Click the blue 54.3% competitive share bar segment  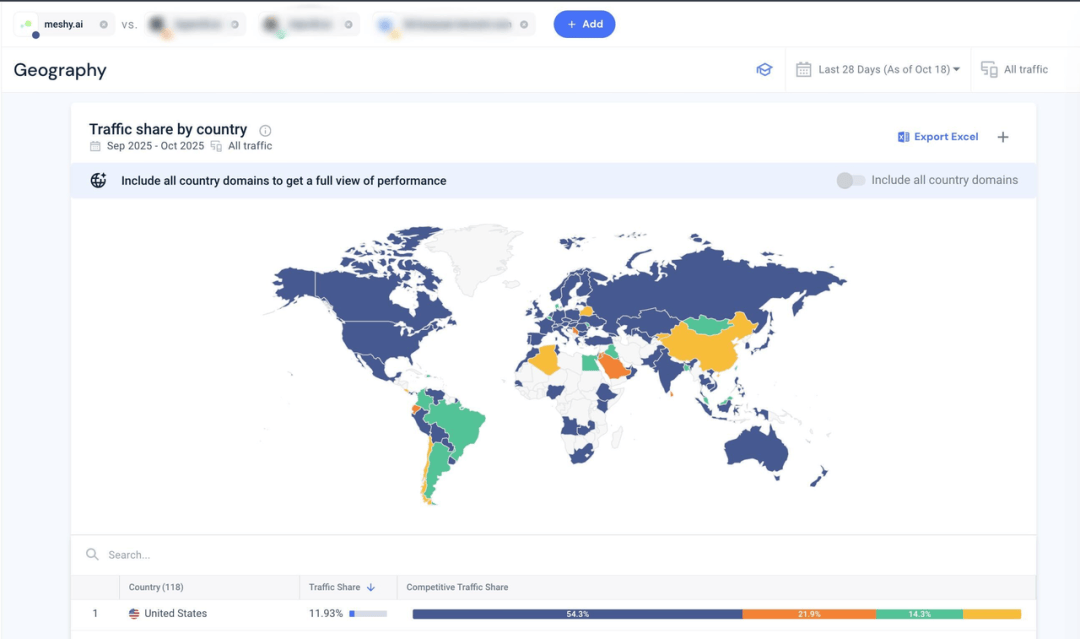577,614
